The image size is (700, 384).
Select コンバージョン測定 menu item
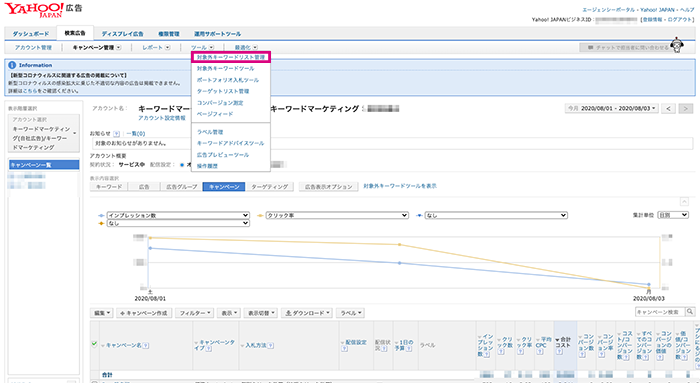tap(220, 103)
